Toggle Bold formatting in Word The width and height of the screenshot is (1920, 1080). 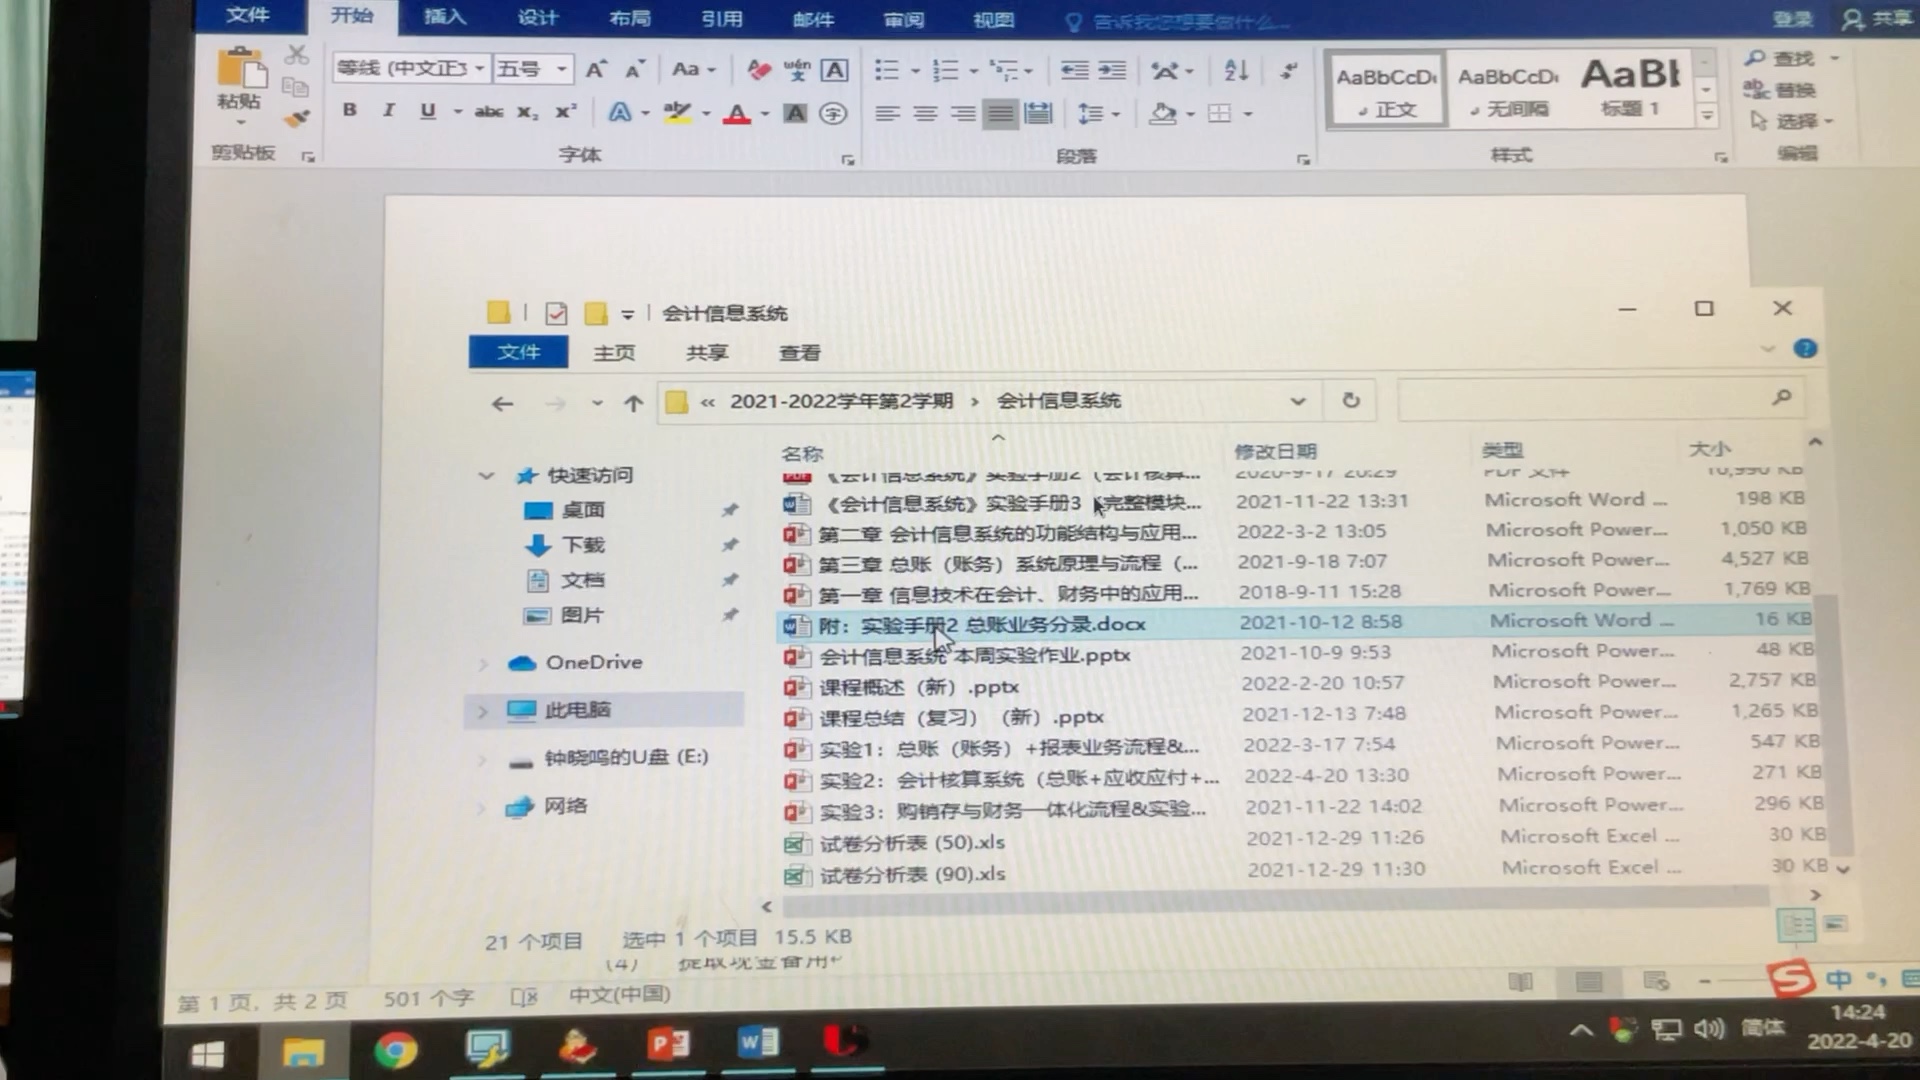349,110
